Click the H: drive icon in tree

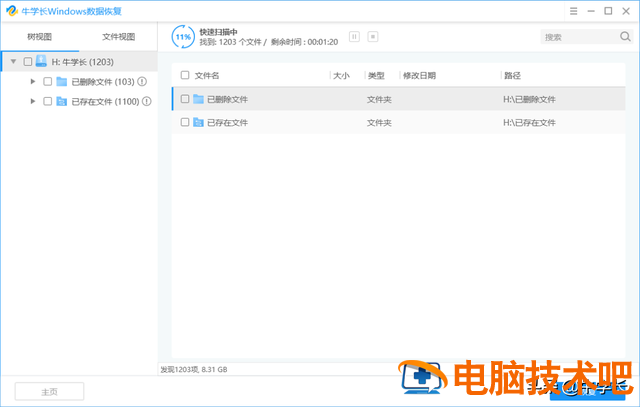[41, 61]
